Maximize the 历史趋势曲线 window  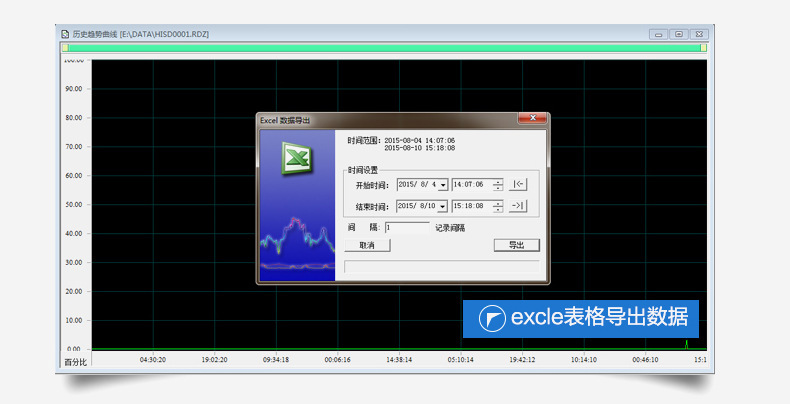[679, 34]
